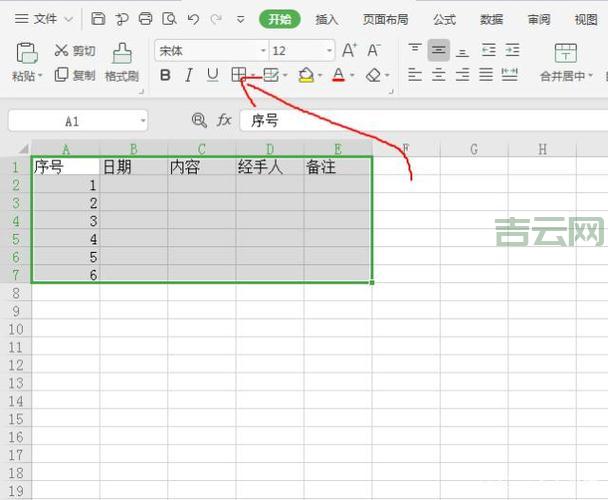608x500 pixels.
Task: Click the formula bar containing 序号
Action: point(423,121)
